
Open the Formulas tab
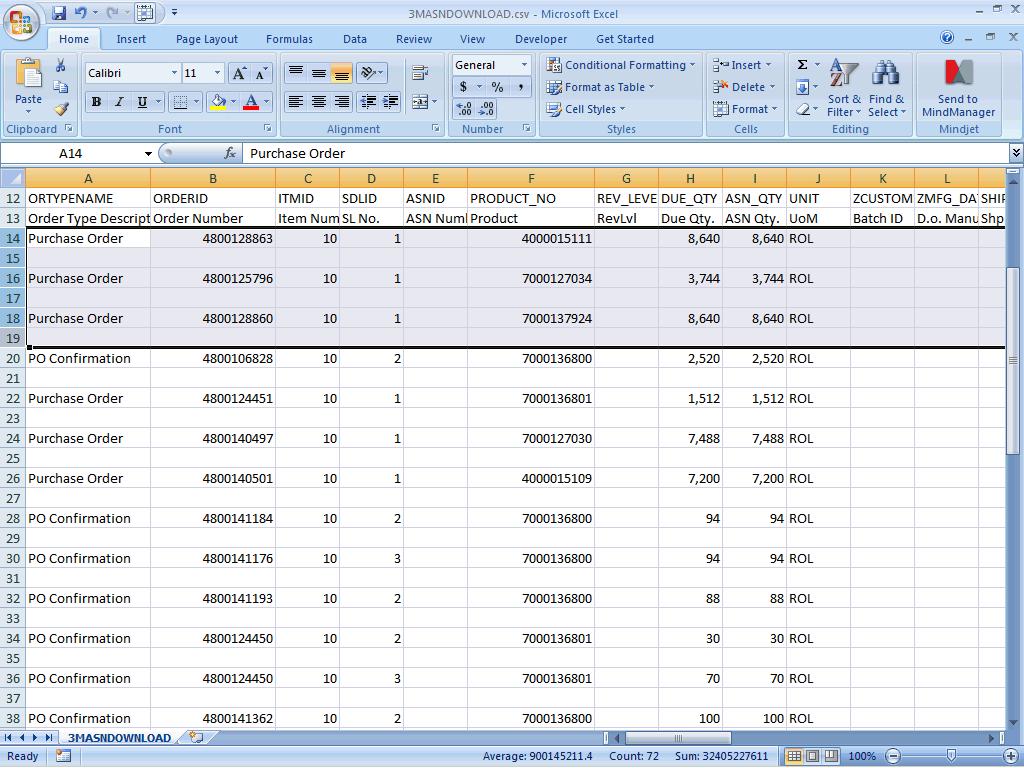[289, 39]
